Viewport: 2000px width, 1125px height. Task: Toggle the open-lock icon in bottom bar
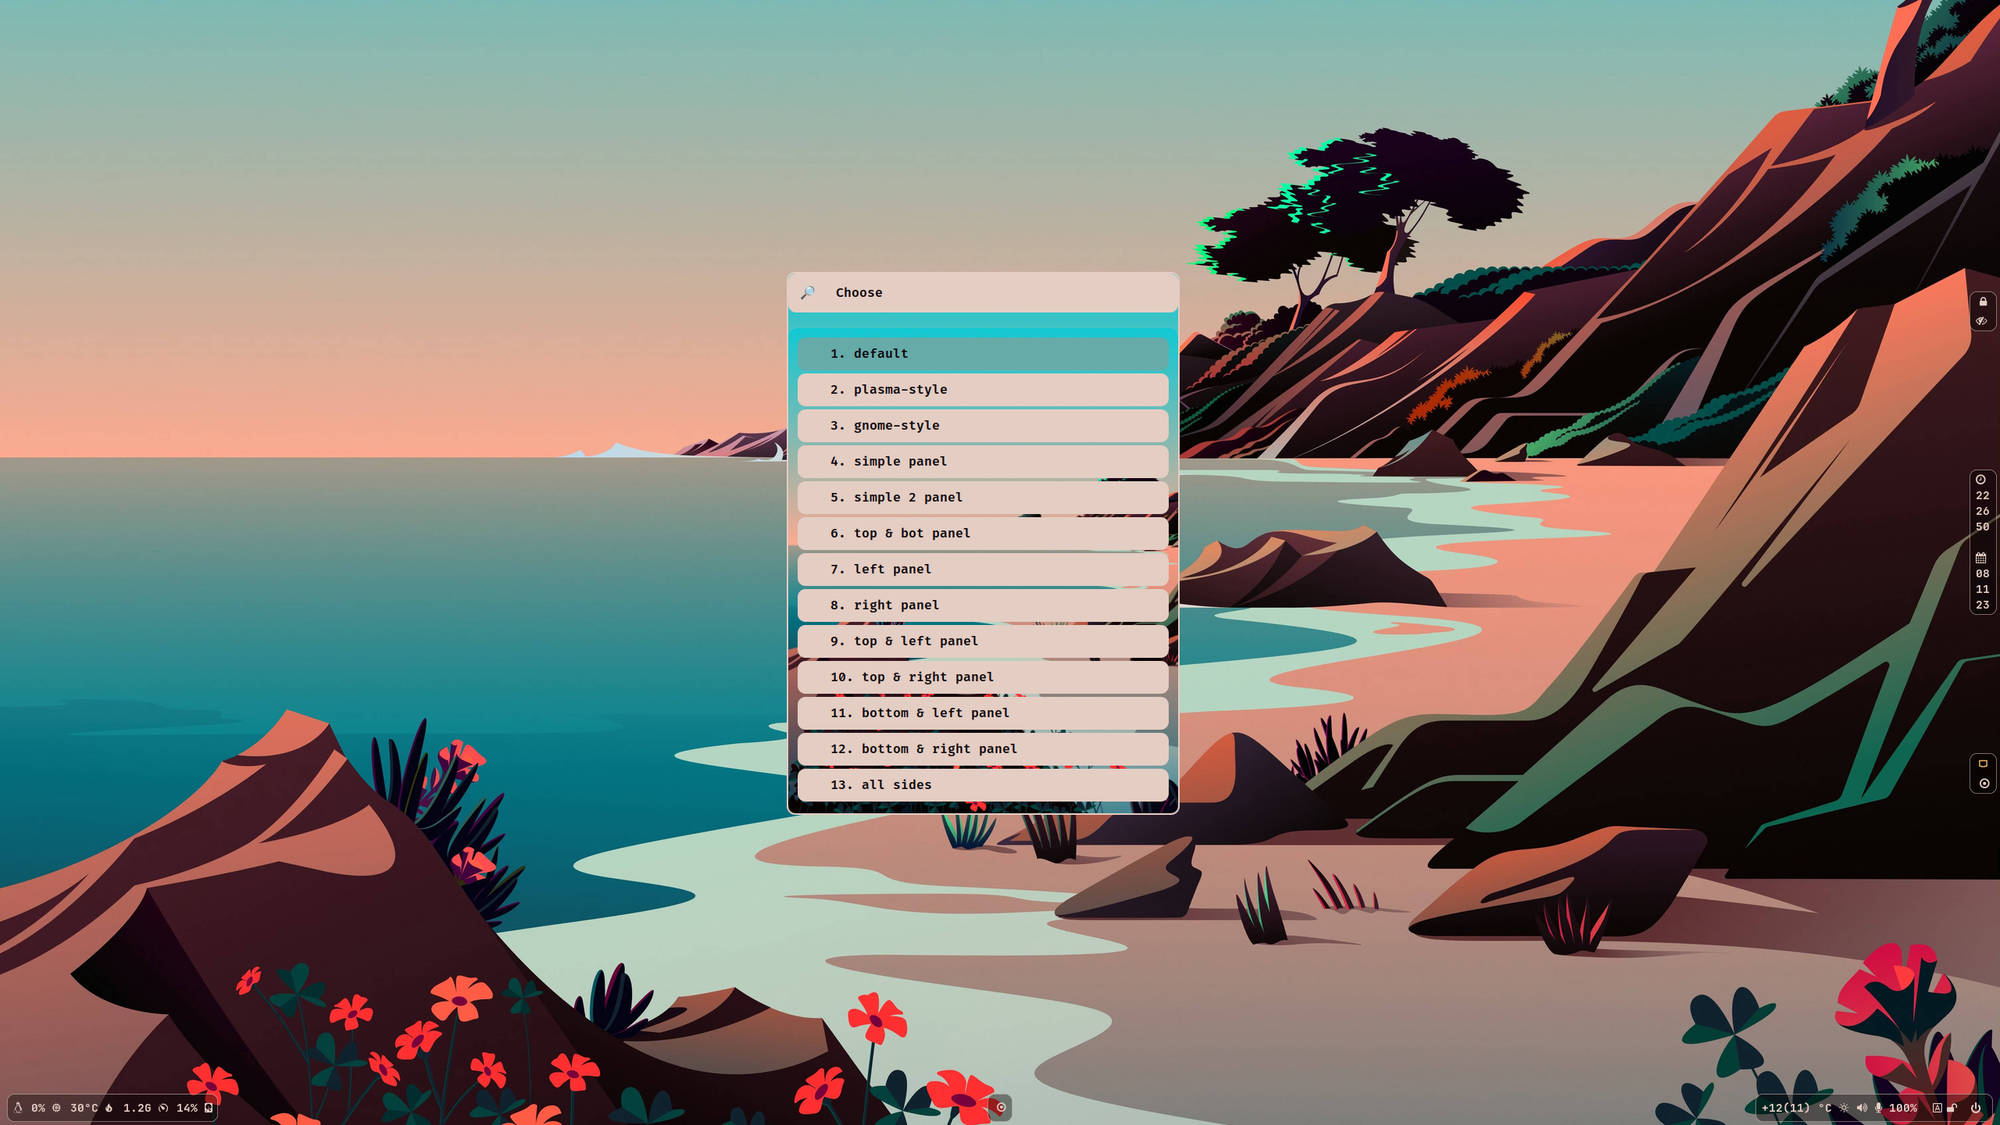[x=1952, y=1108]
